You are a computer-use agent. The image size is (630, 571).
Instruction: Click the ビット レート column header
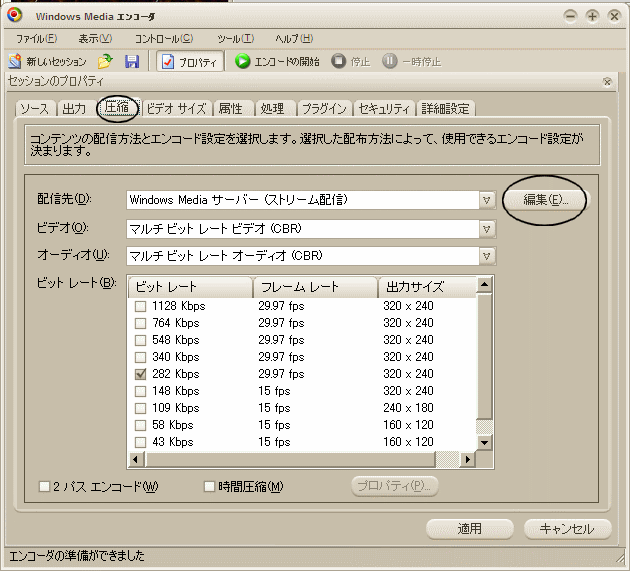(190, 287)
